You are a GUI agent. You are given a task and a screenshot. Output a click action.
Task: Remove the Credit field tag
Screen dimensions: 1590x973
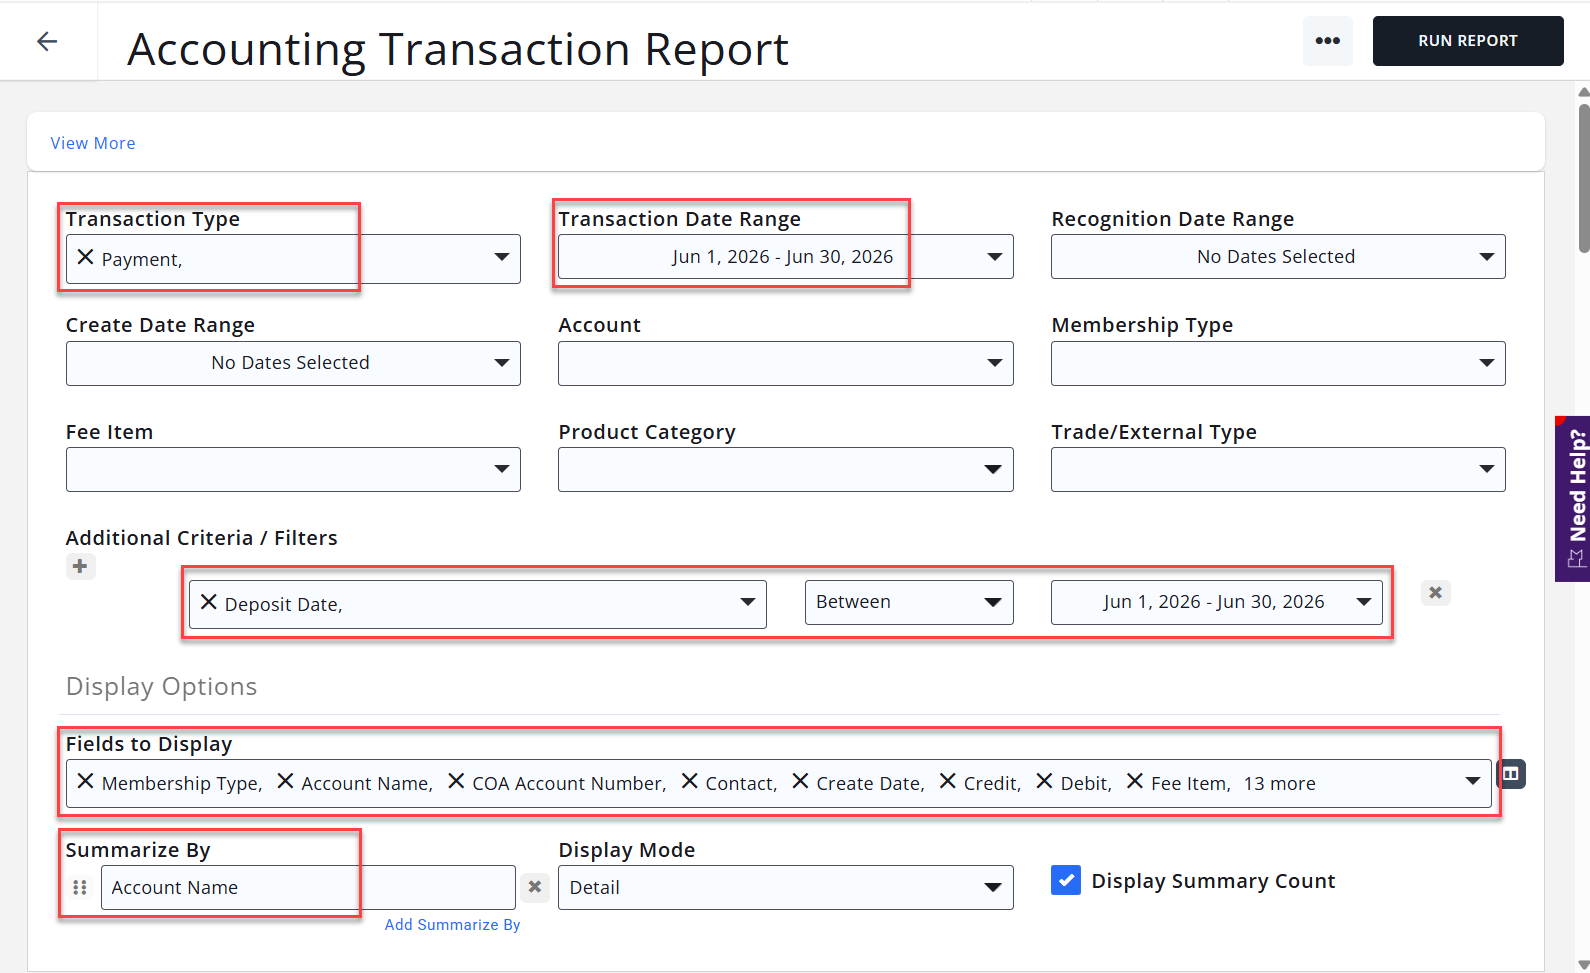(x=947, y=782)
